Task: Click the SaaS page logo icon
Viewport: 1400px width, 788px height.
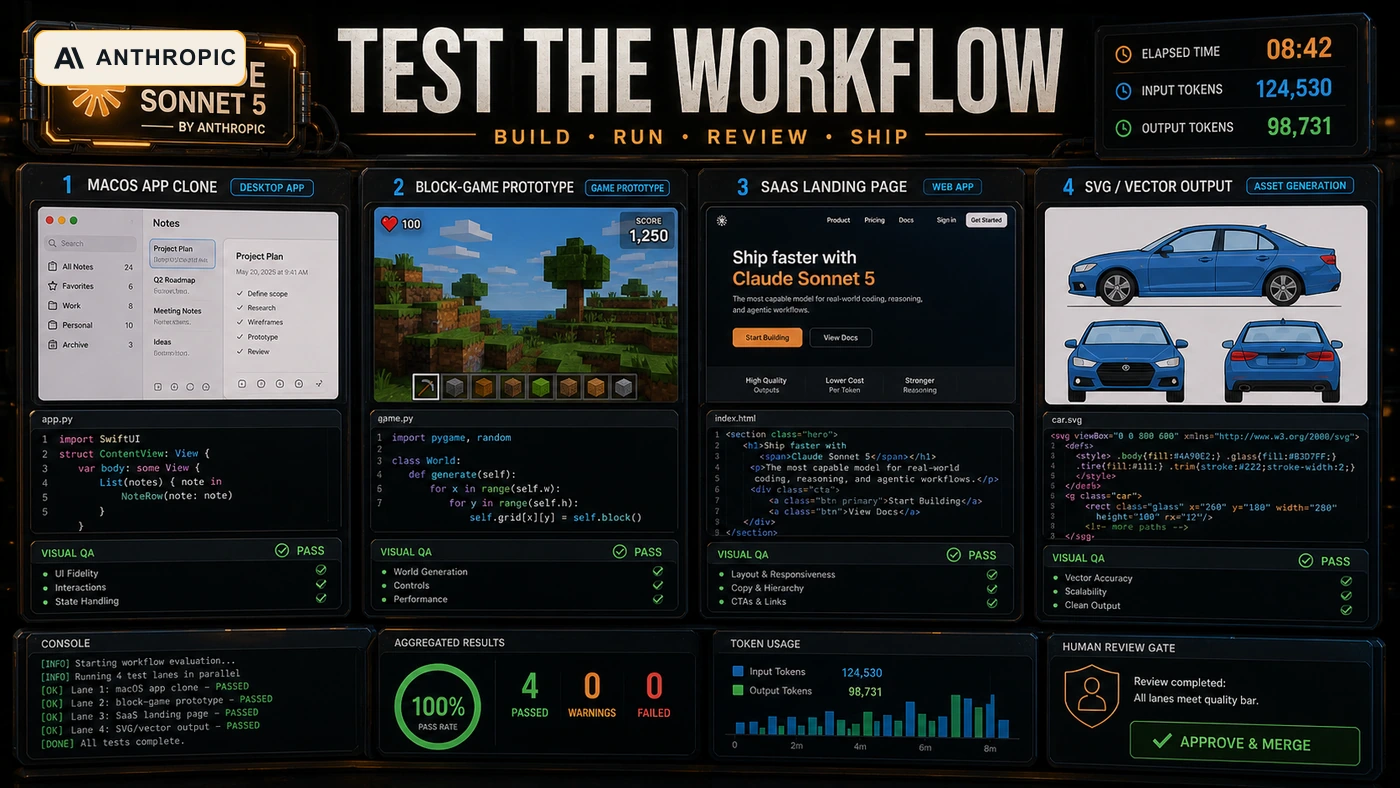Action: click(722, 220)
